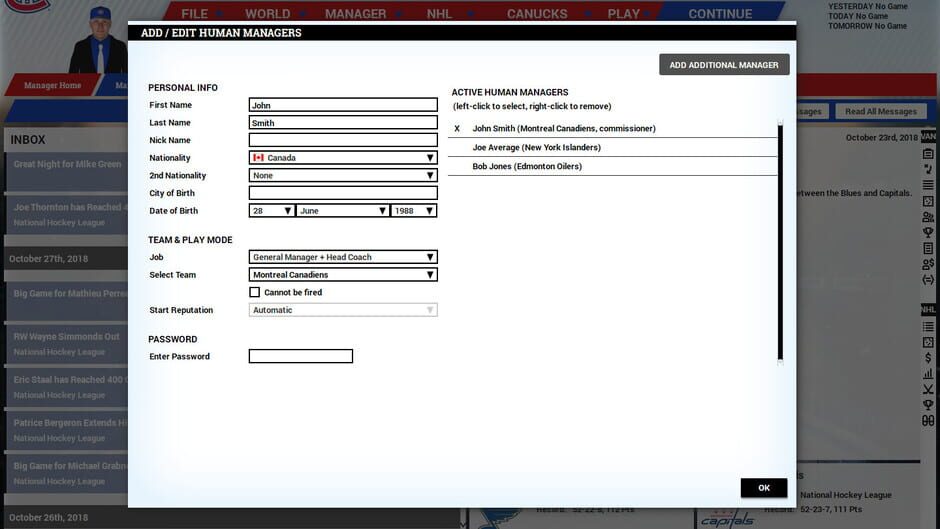Open the WORLD menu

click(x=267, y=13)
